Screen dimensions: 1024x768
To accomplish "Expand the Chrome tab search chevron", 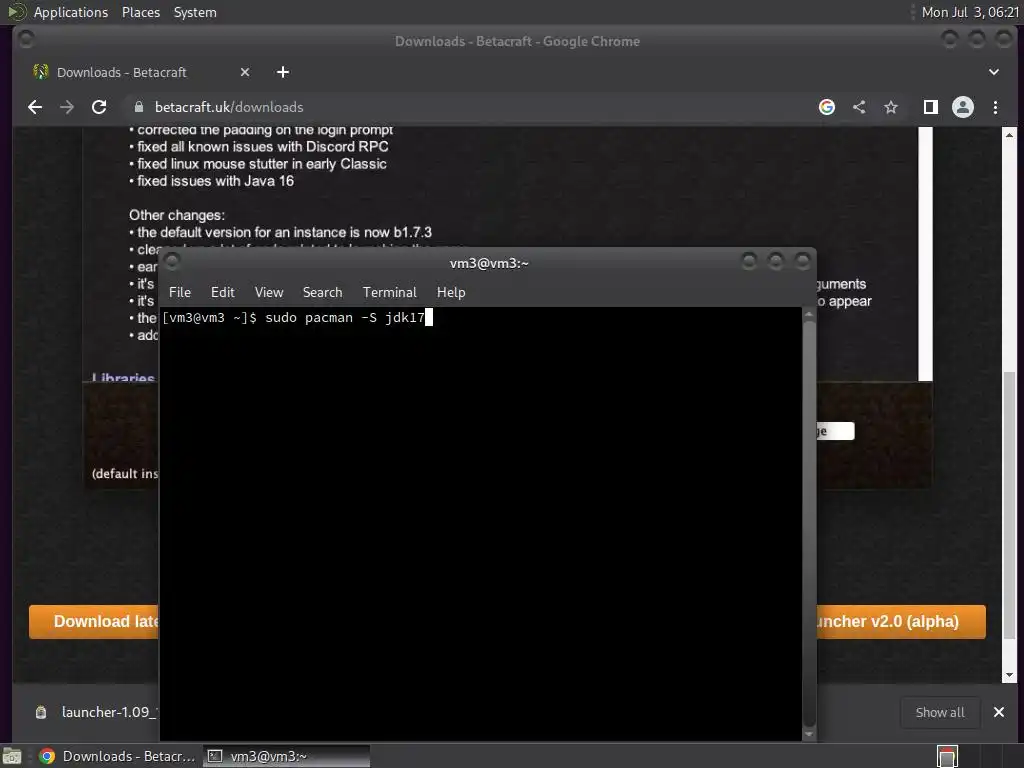I will [993, 72].
